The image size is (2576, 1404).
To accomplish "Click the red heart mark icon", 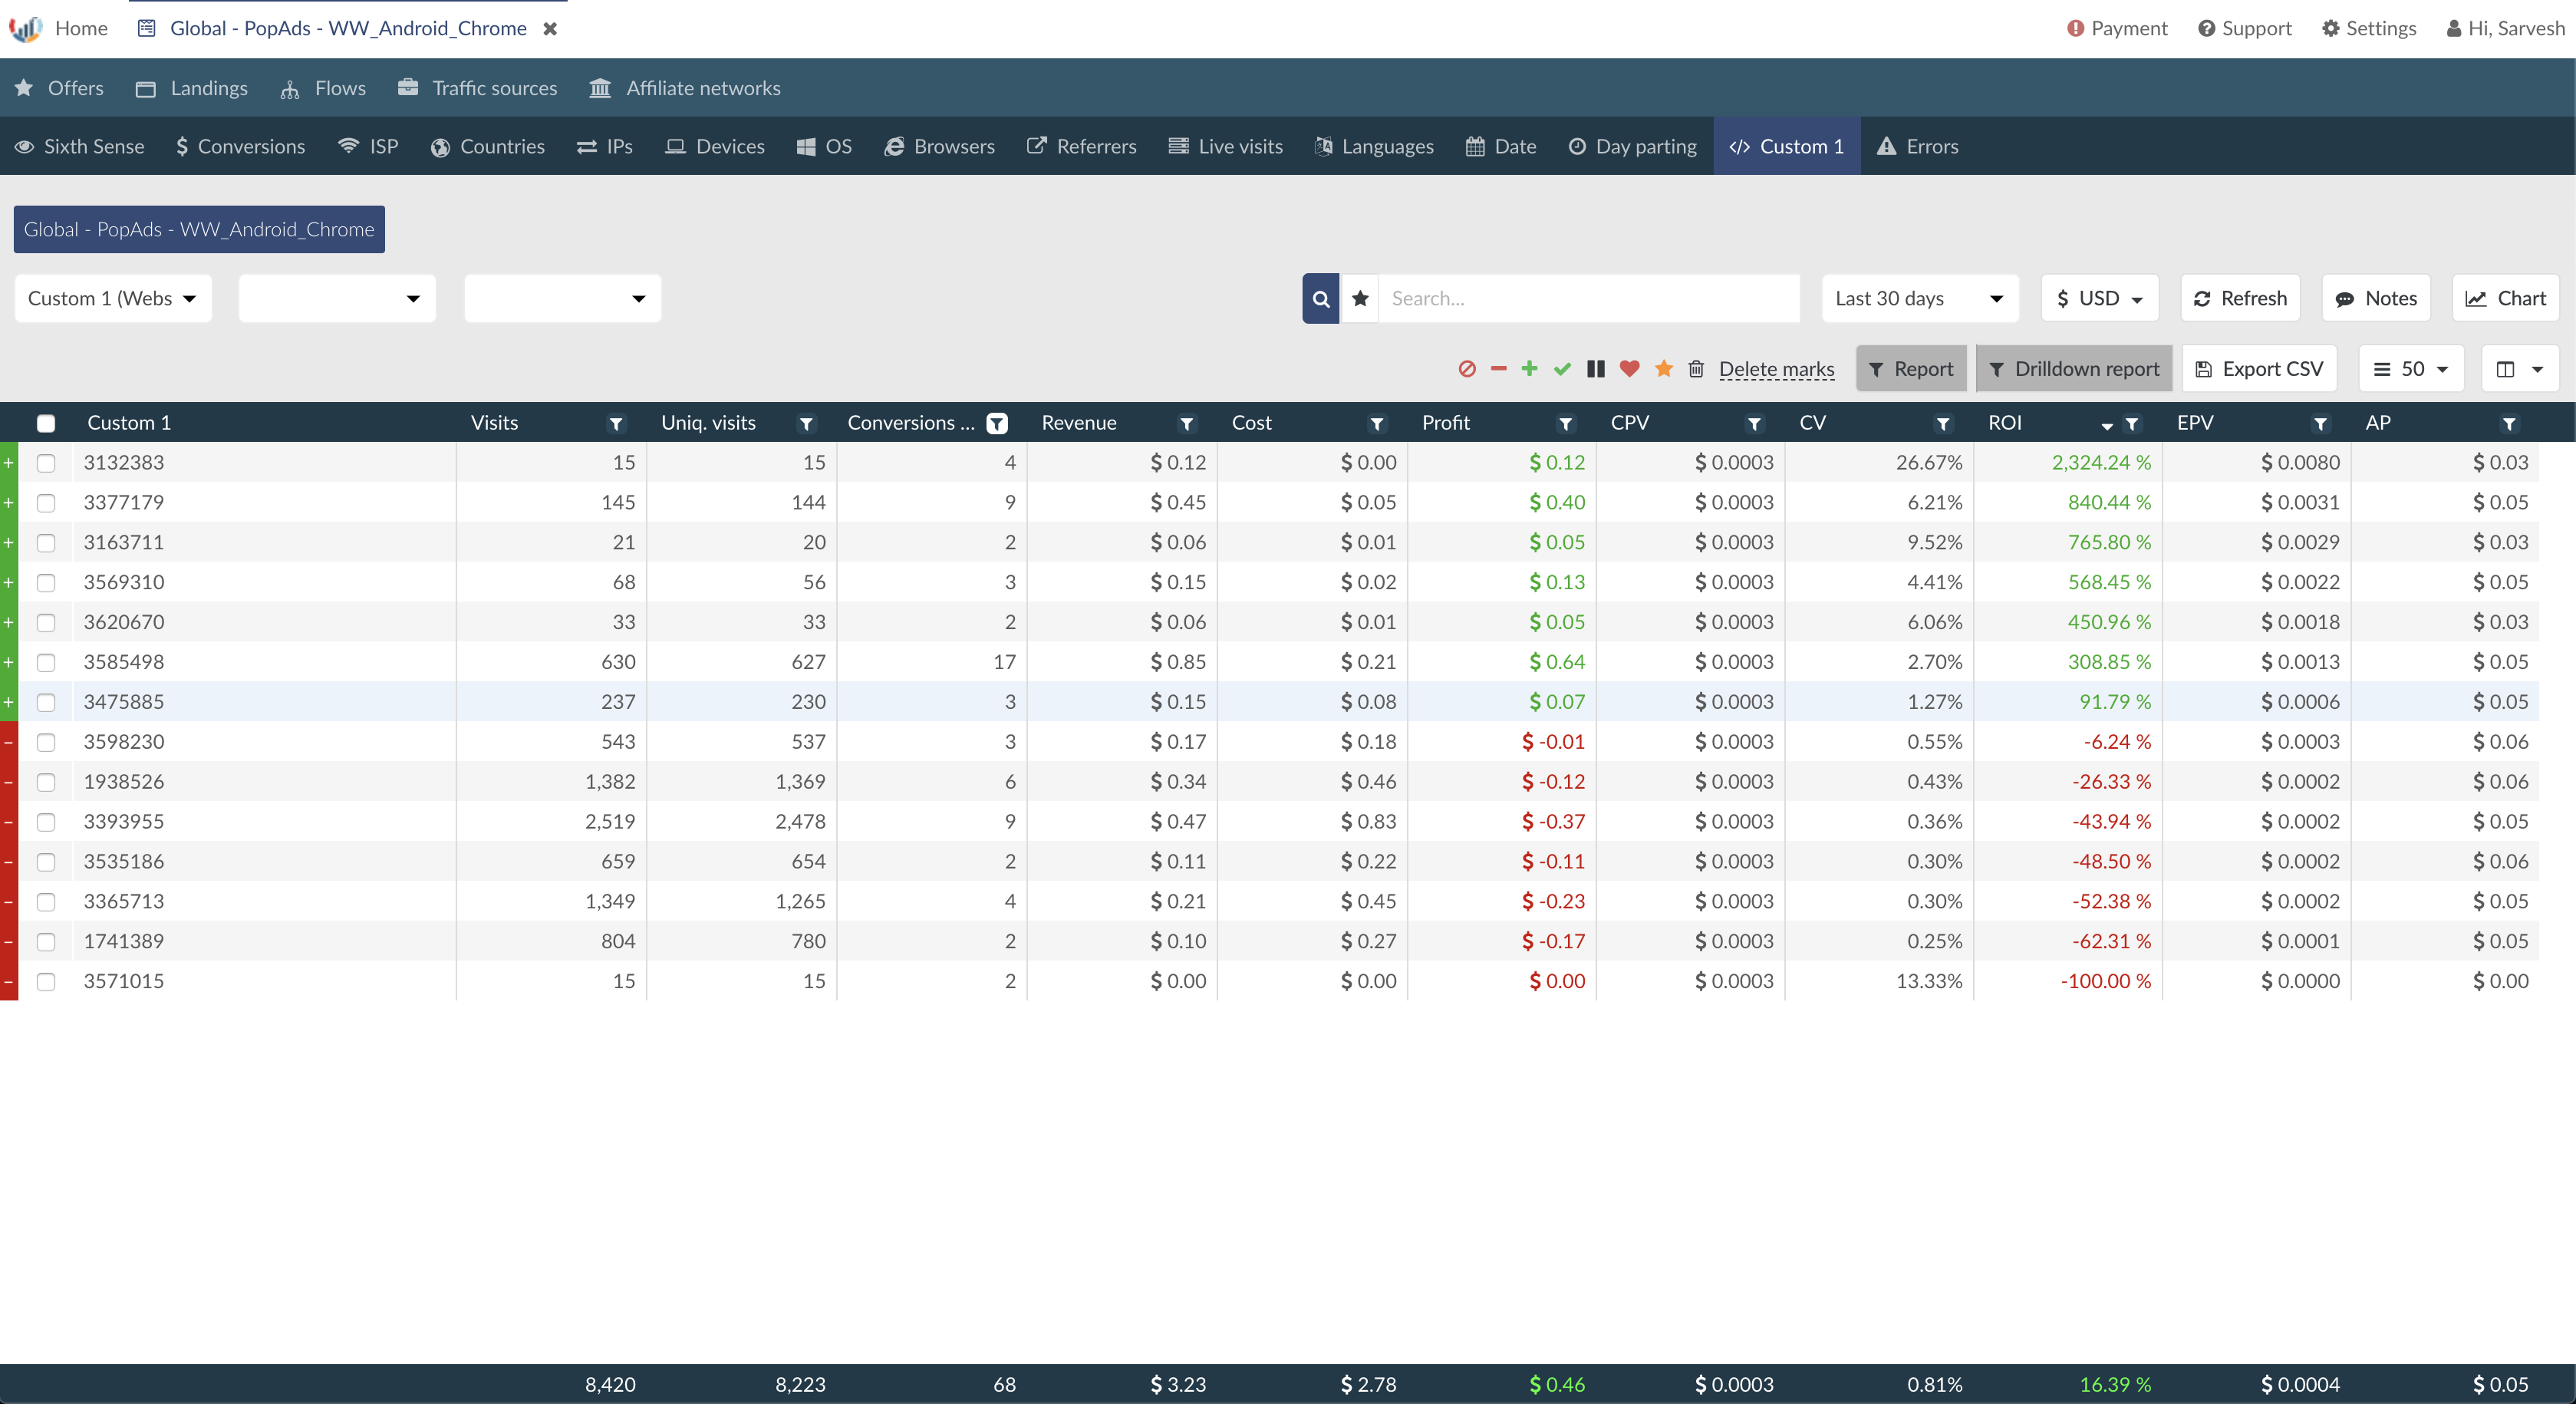I will tap(1629, 369).
